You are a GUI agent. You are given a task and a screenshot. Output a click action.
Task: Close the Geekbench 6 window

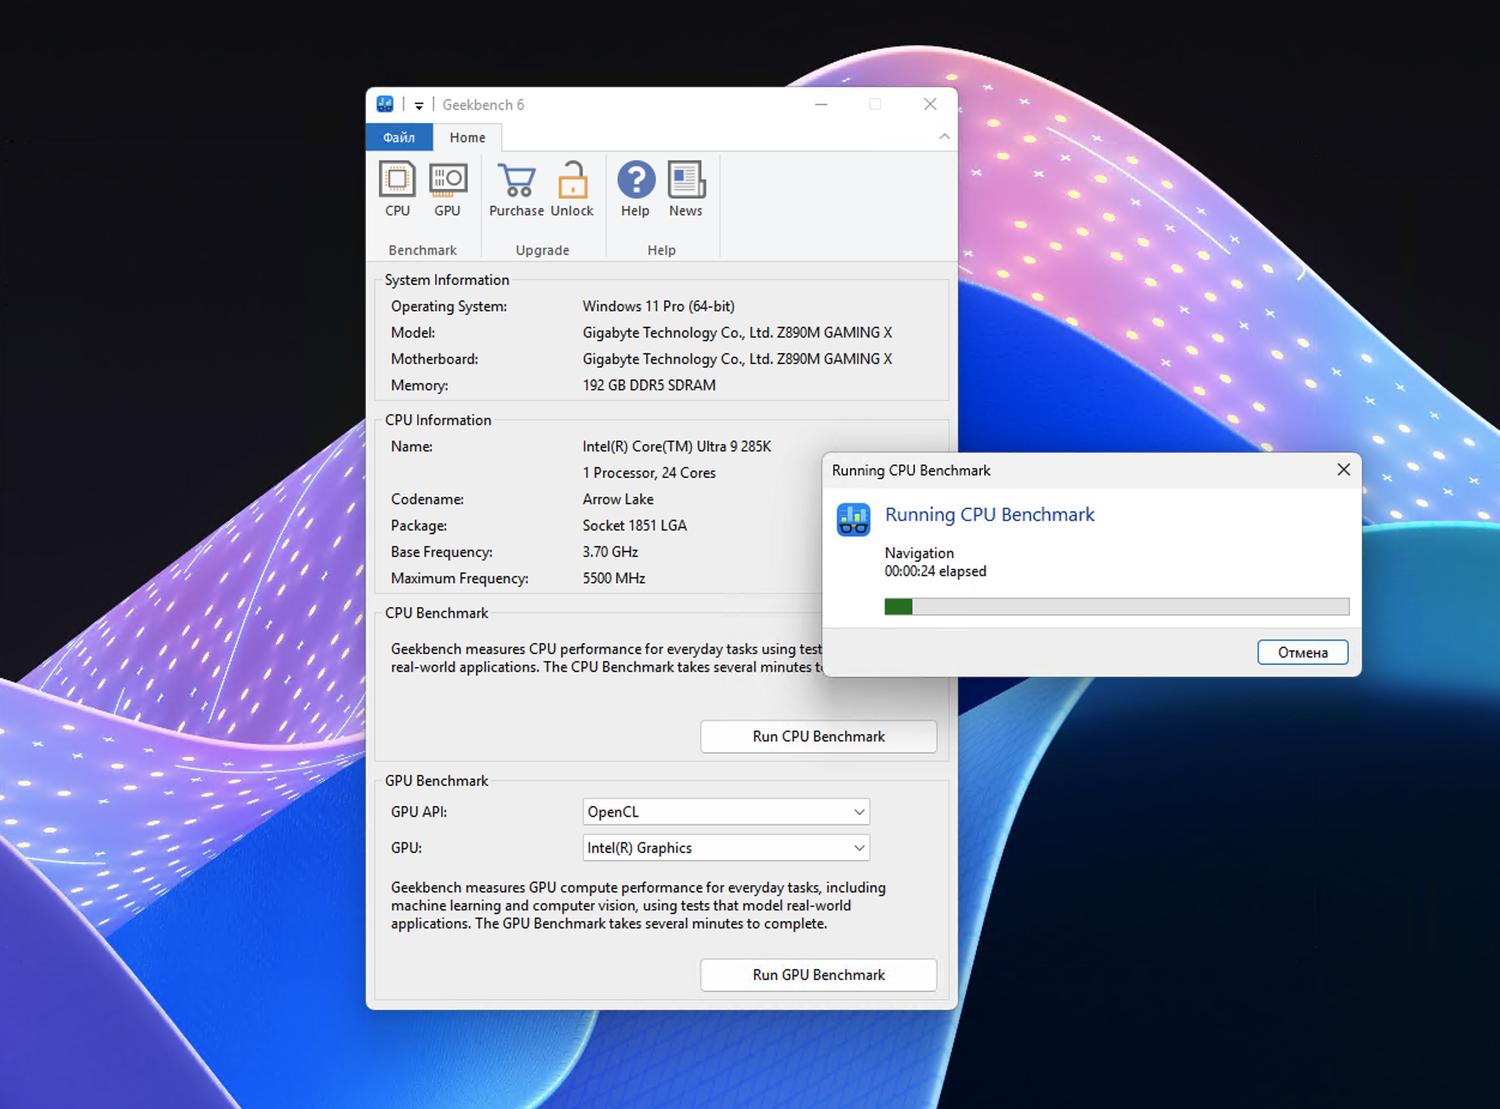(x=930, y=104)
